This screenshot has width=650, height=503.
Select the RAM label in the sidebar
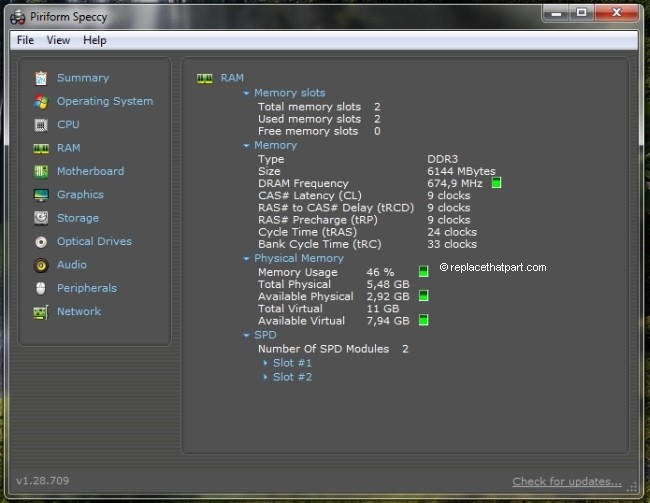point(68,148)
